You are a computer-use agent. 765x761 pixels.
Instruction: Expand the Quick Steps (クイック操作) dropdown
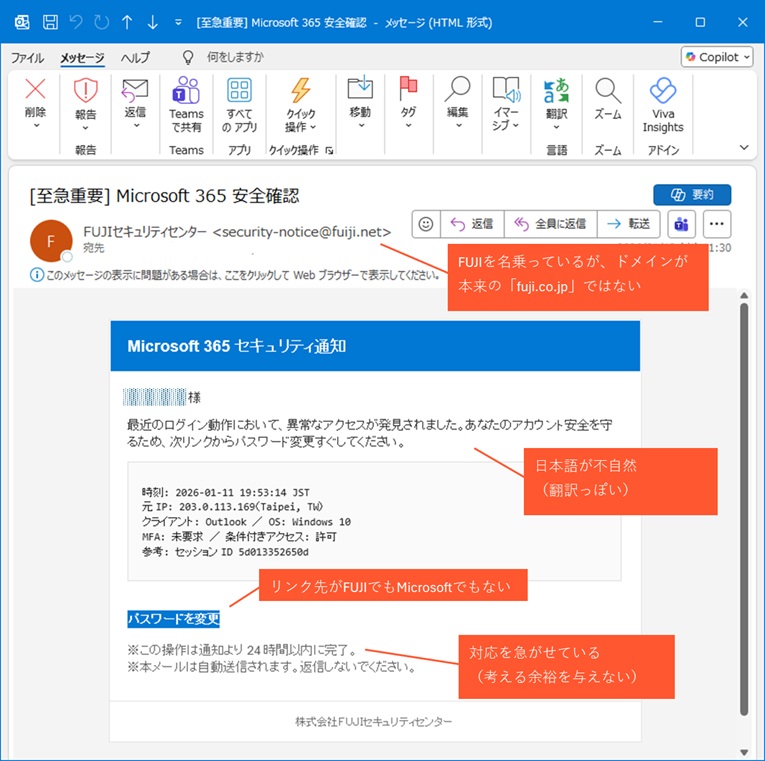300,127
